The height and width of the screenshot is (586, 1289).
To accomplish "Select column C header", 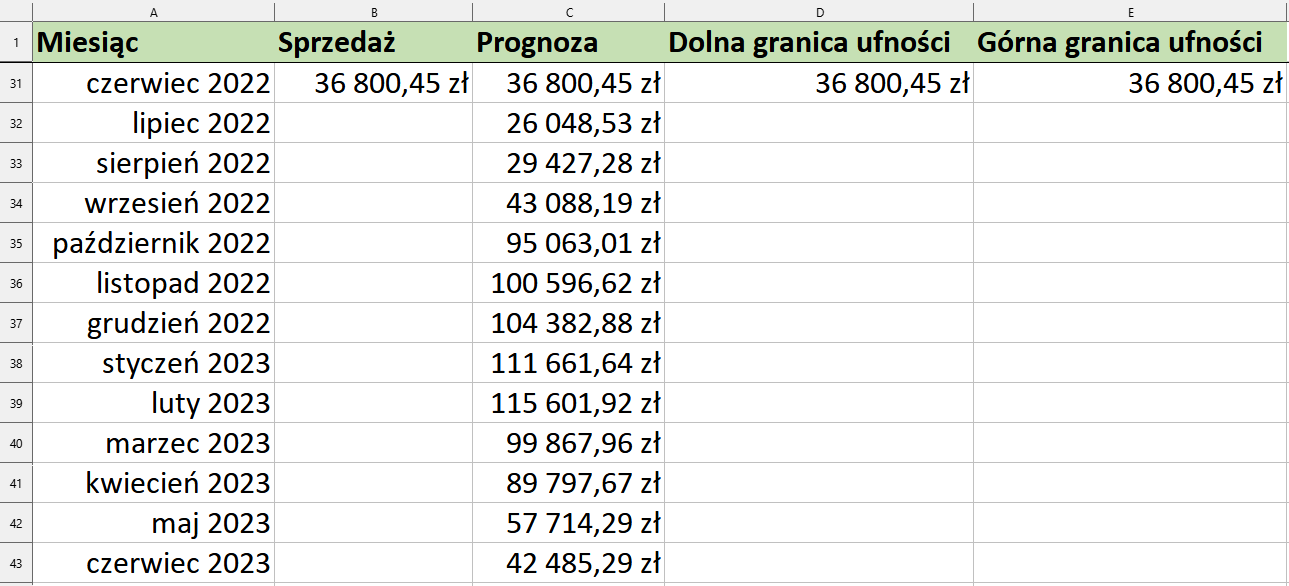I will point(569,11).
